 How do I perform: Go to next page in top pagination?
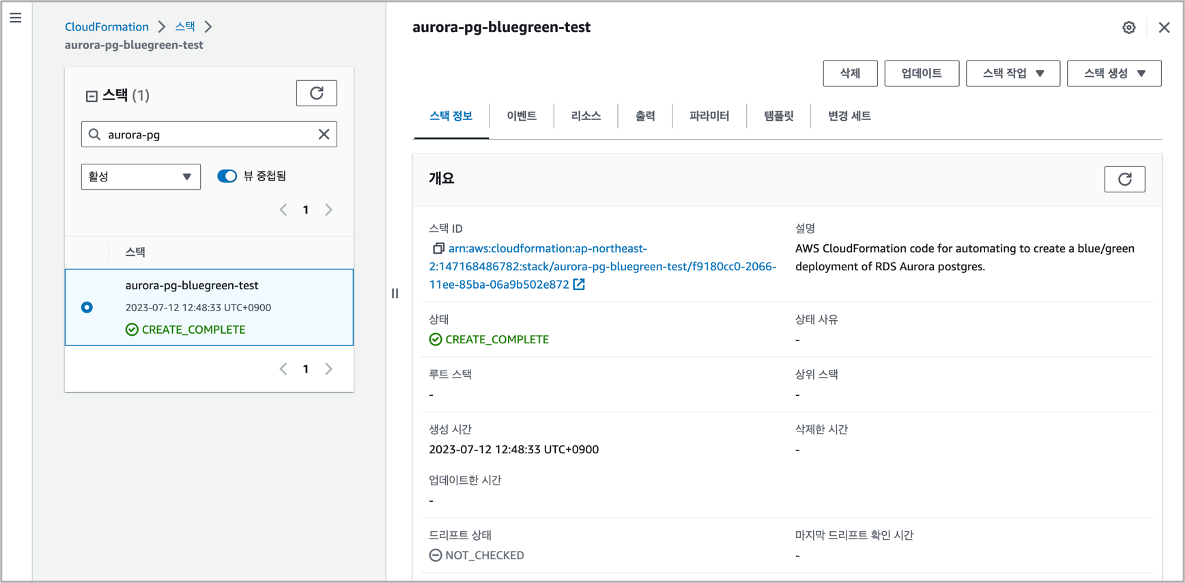(329, 209)
